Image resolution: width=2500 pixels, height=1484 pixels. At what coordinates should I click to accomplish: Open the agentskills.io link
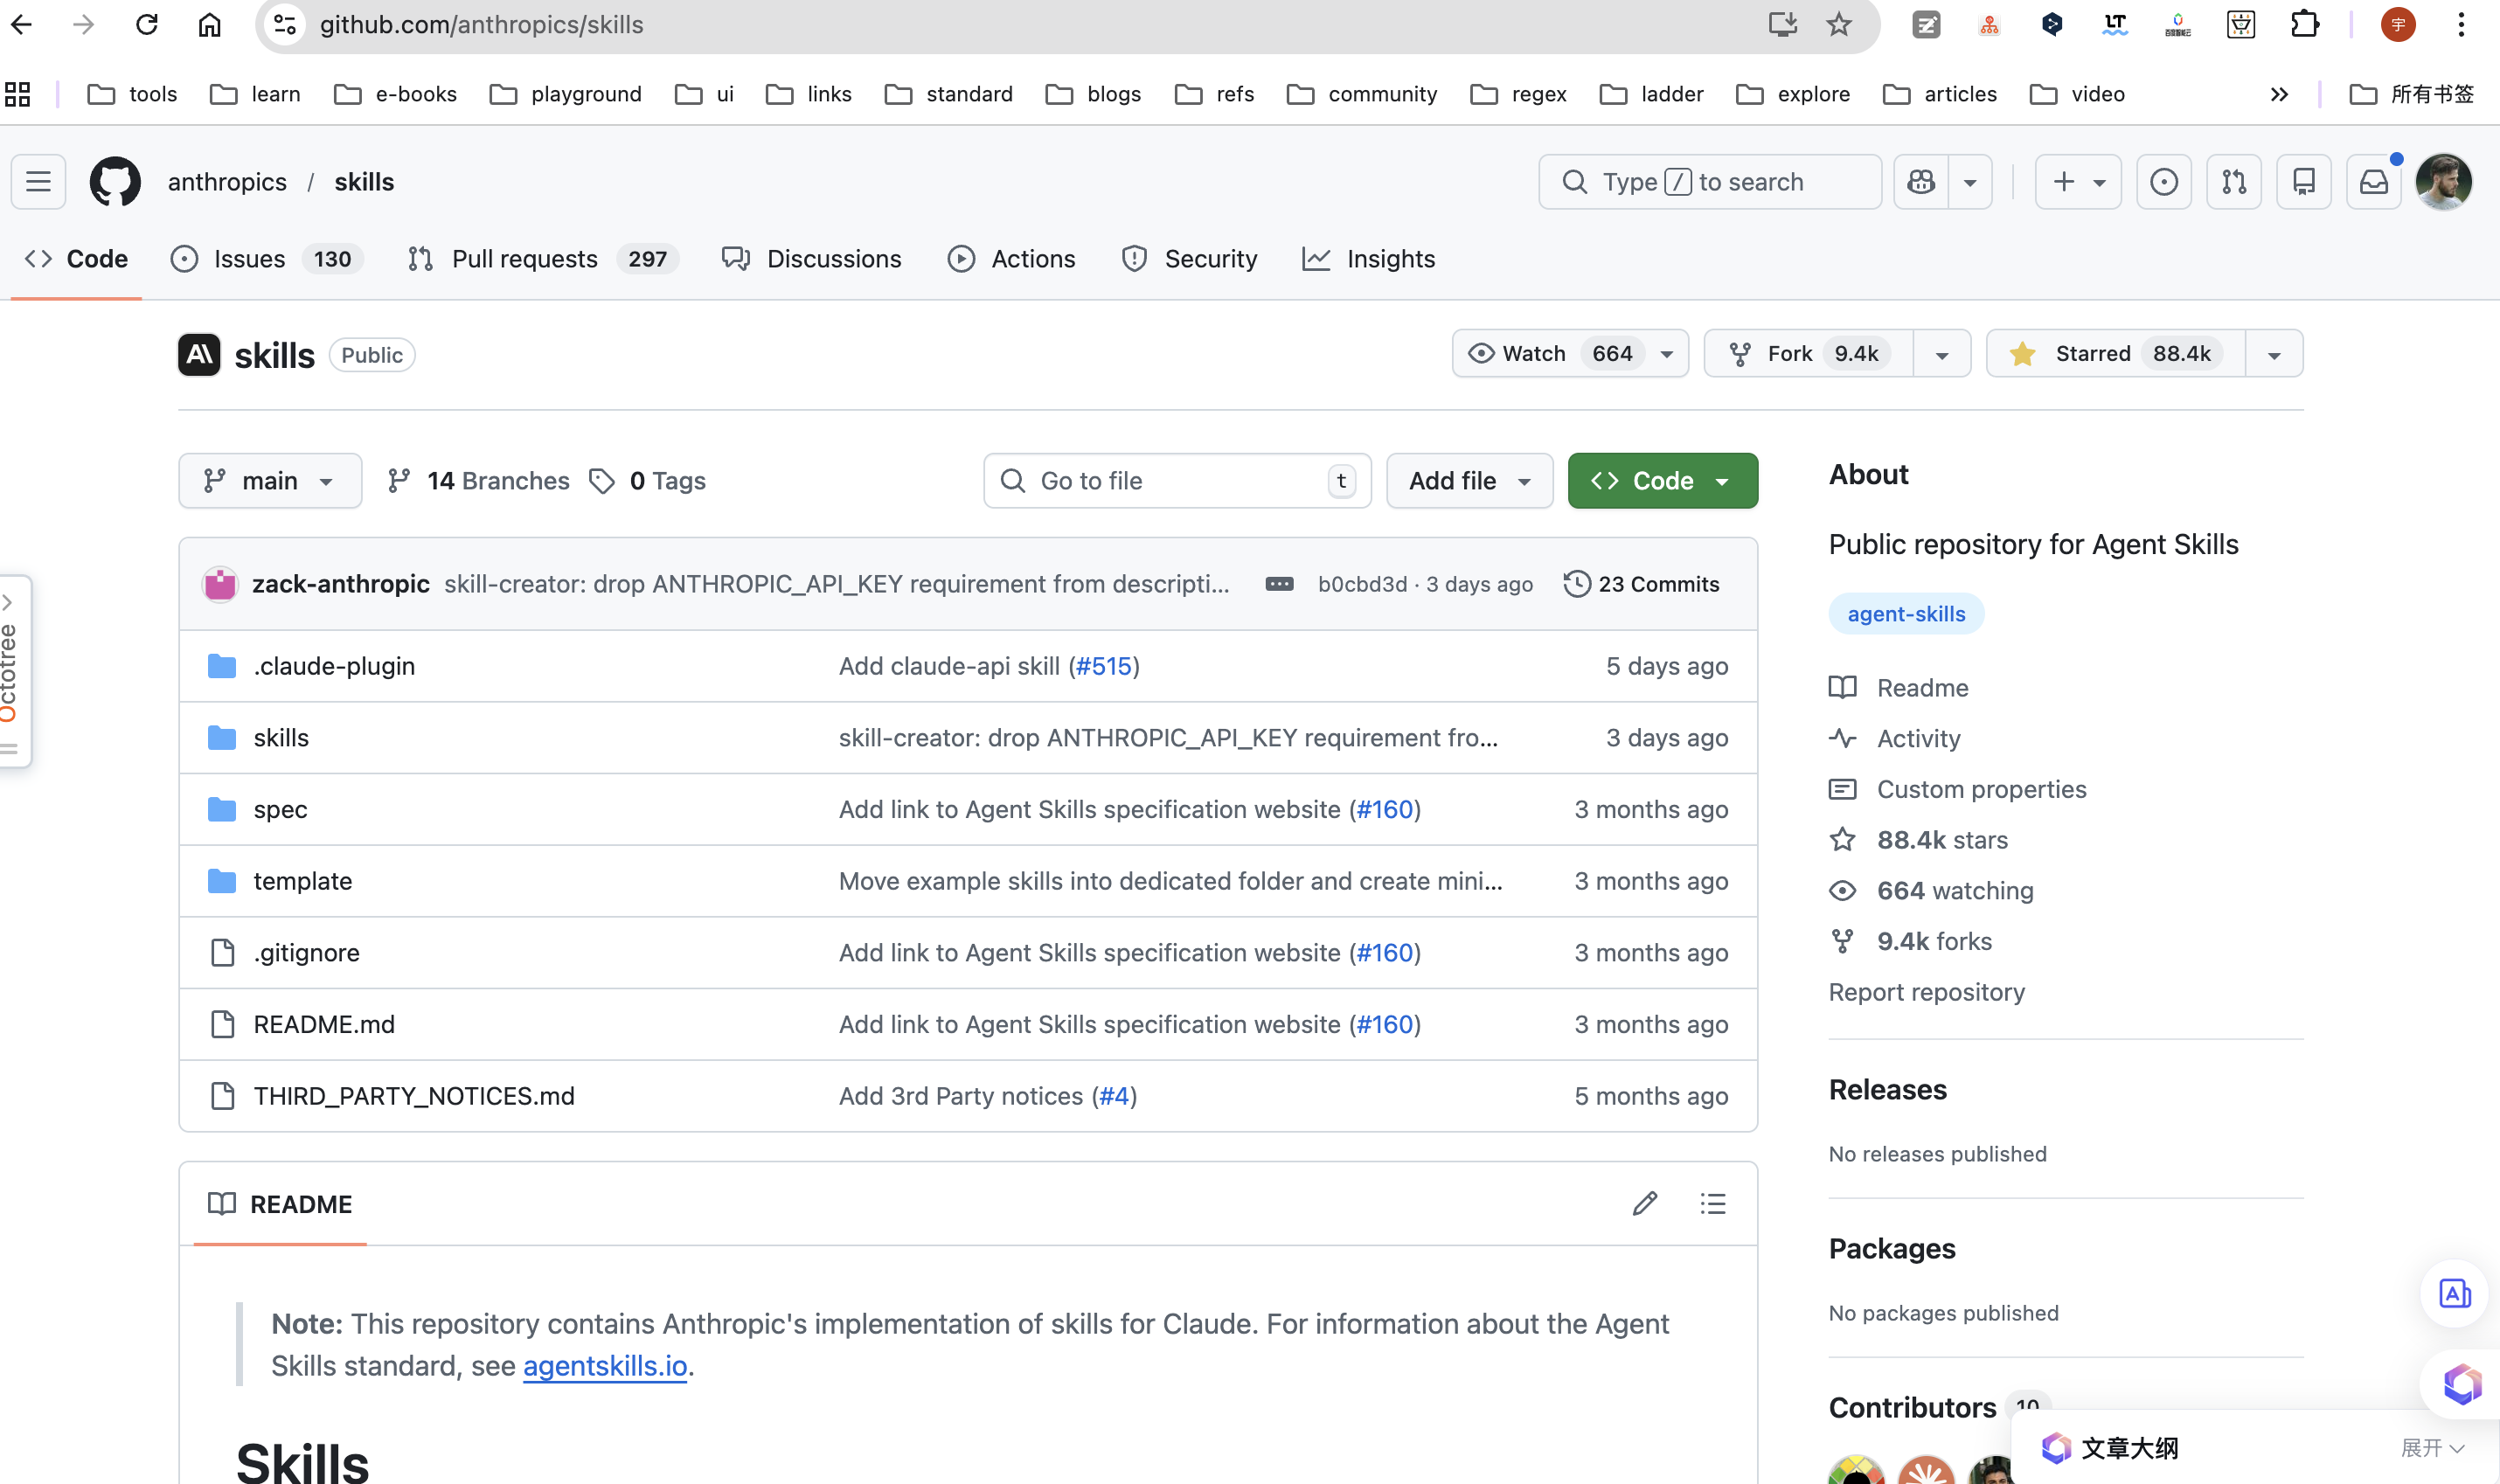tap(605, 1366)
